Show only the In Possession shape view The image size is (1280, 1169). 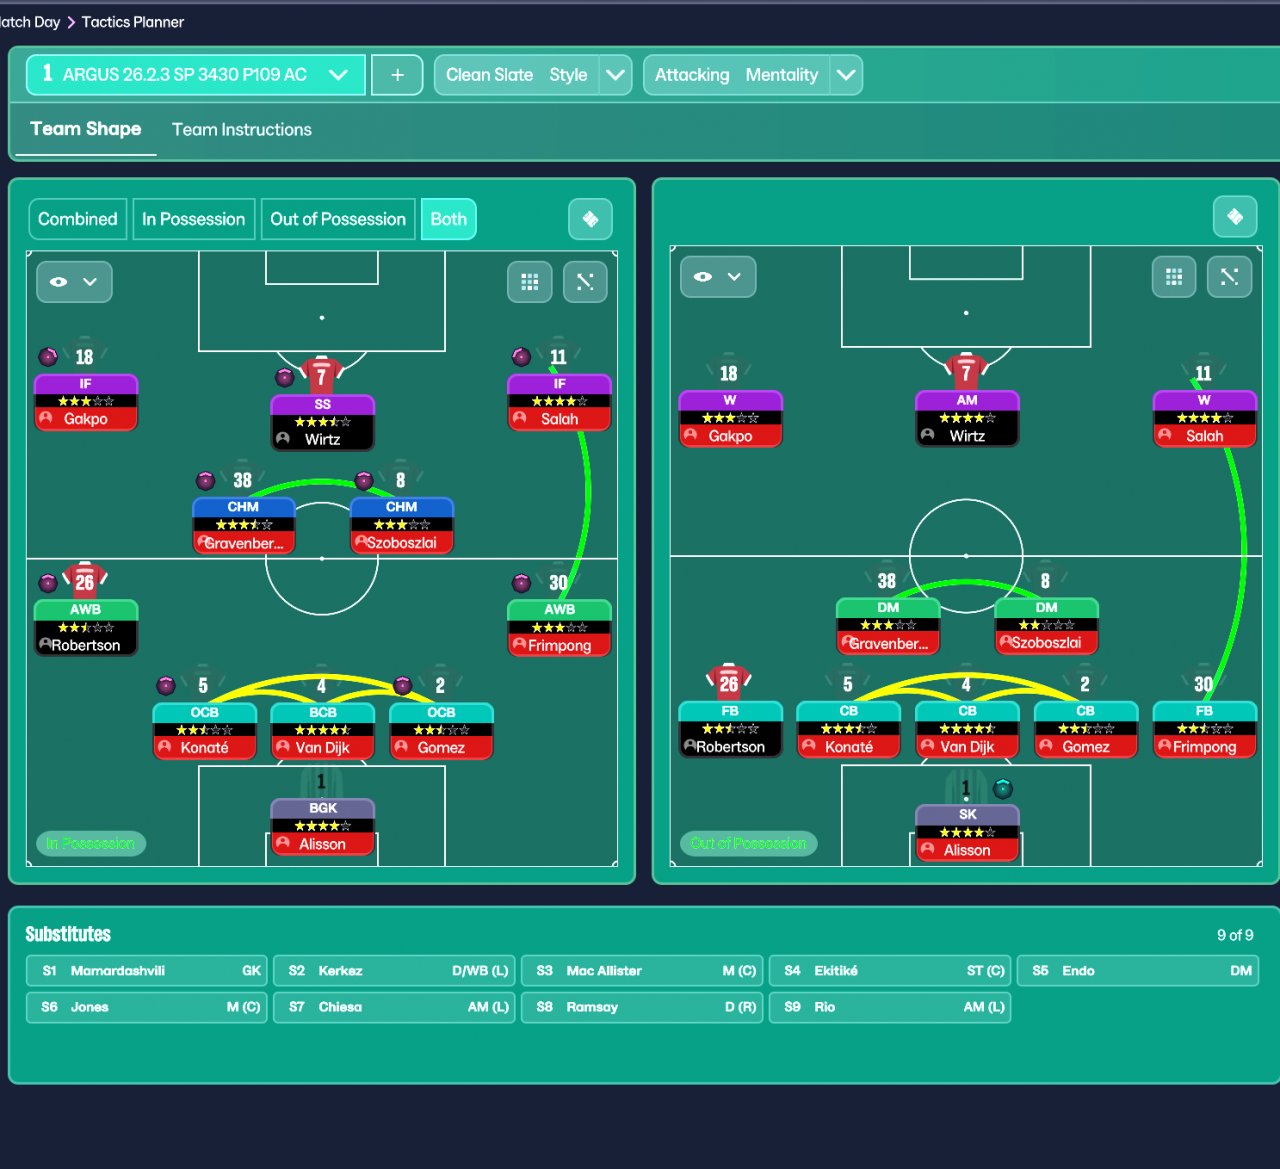[193, 219]
